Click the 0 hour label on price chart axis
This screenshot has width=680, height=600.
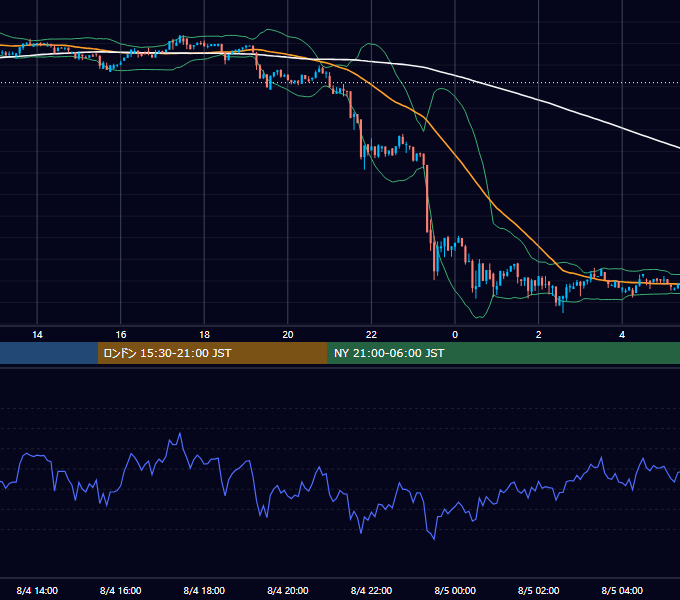click(x=455, y=335)
